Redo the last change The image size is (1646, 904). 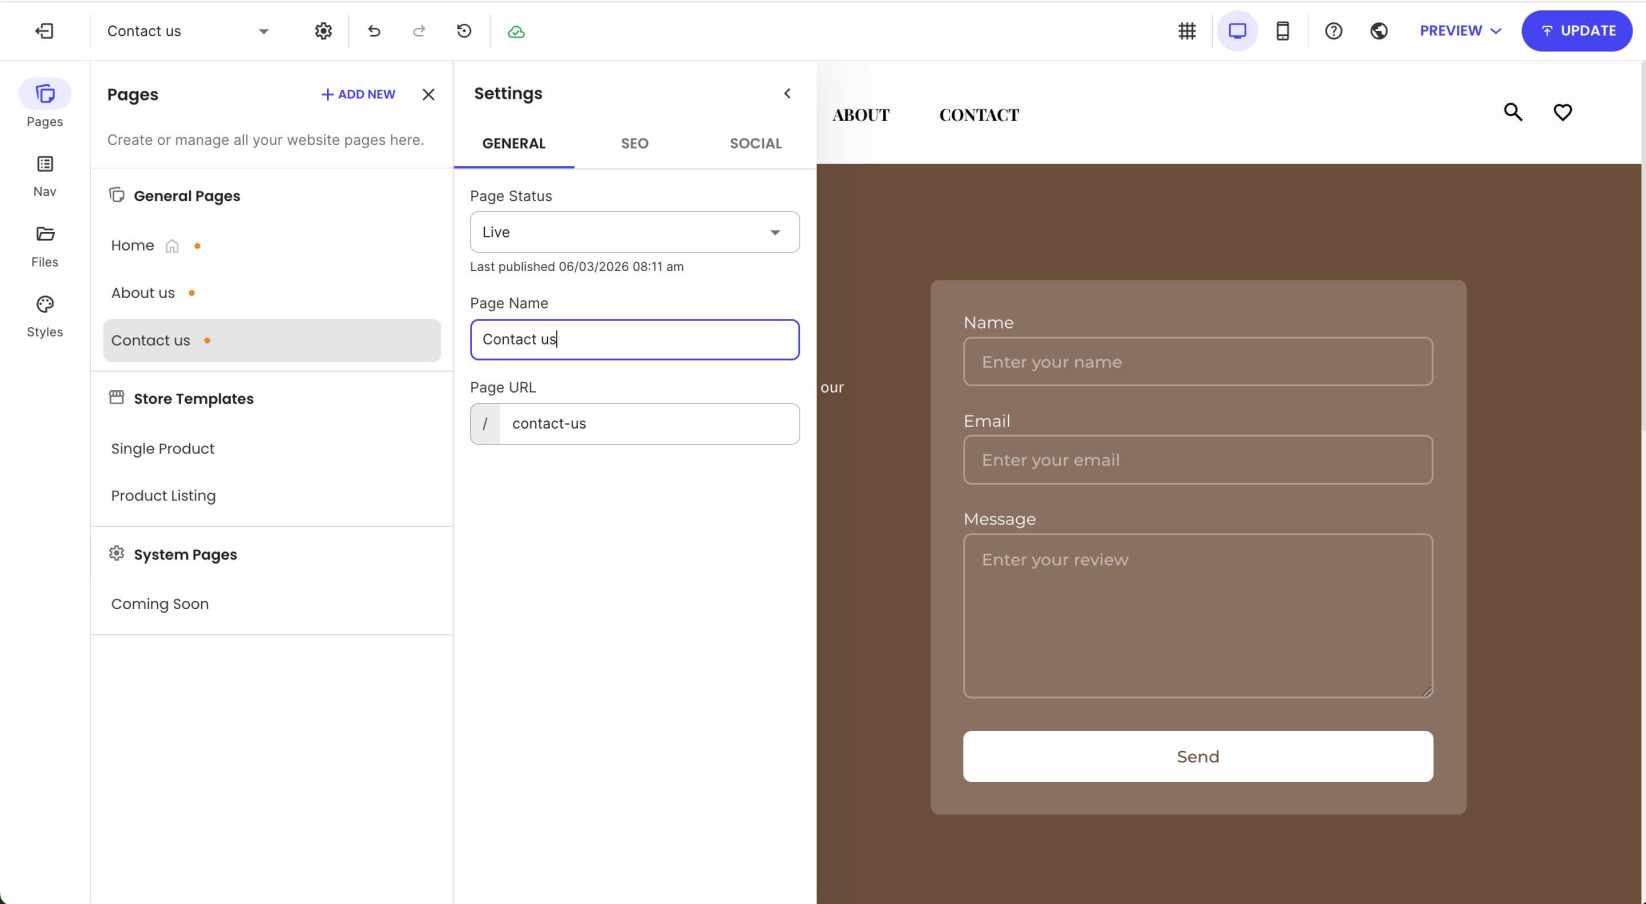419,31
